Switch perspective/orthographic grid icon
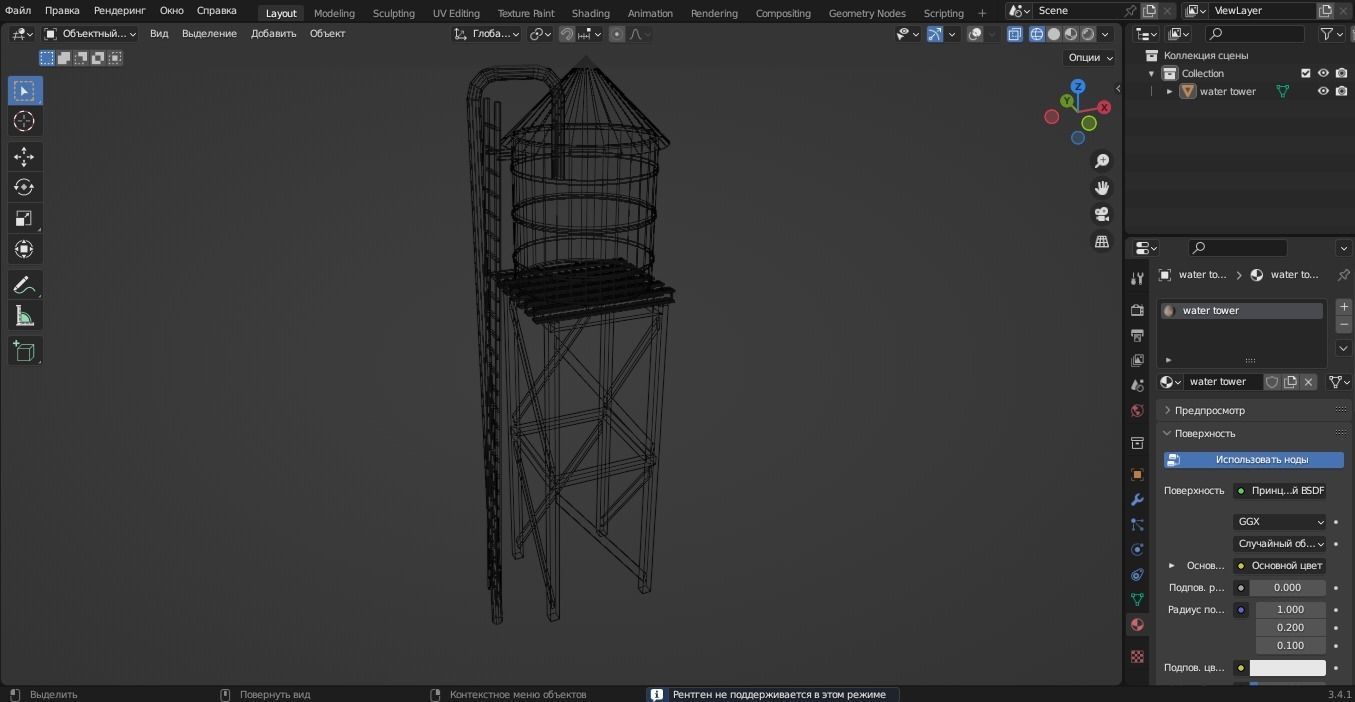This screenshot has height=702, width=1355. pyautogui.click(x=1102, y=242)
